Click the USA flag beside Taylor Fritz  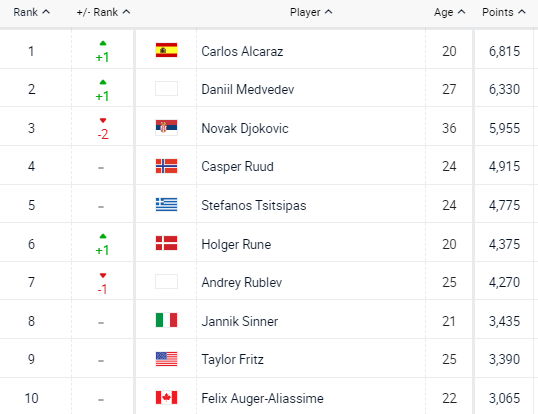166,359
